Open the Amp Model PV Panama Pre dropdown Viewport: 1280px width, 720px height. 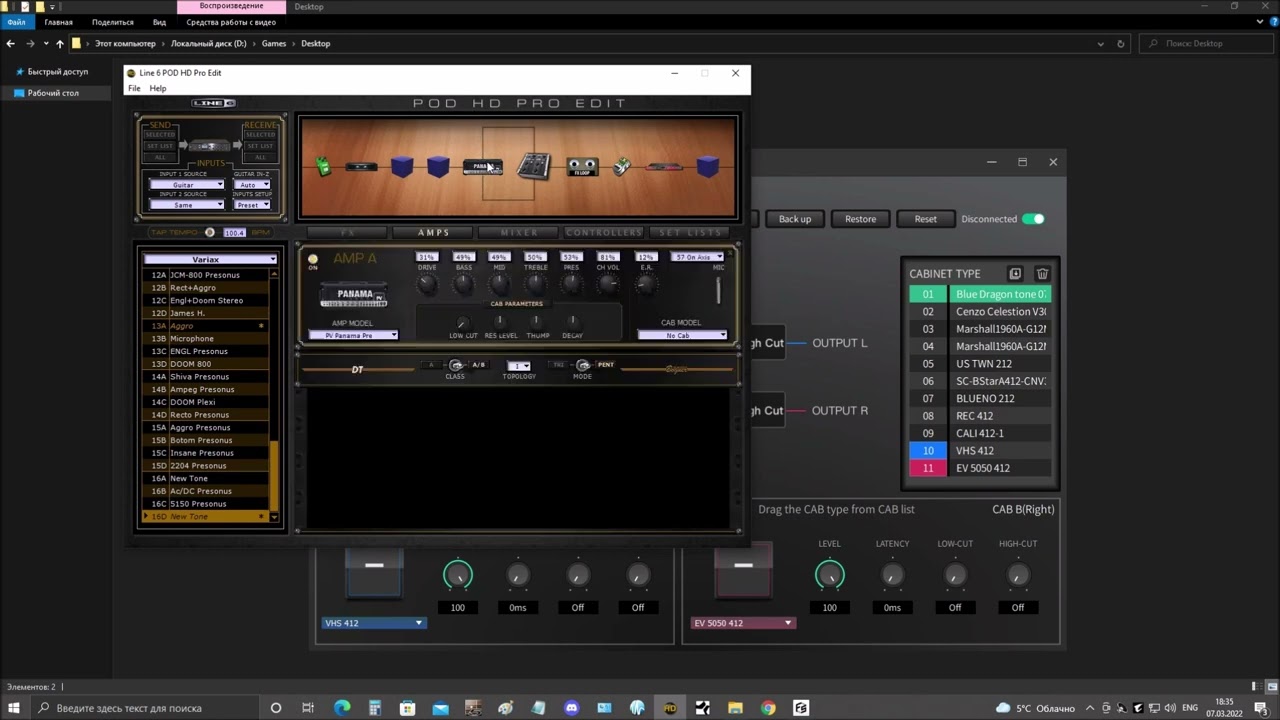pos(353,335)
